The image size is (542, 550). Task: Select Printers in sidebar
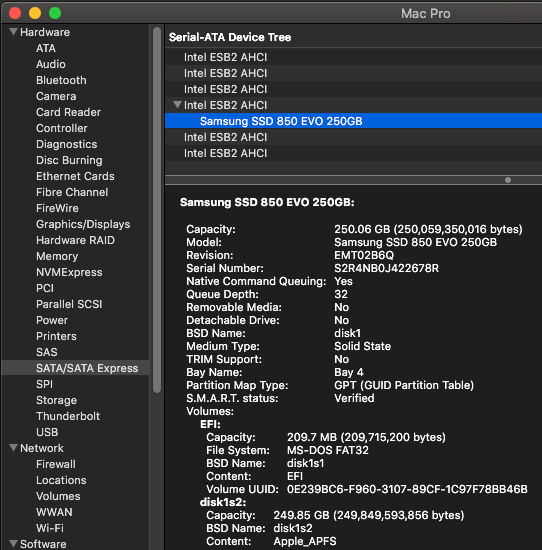click(56, 336)
